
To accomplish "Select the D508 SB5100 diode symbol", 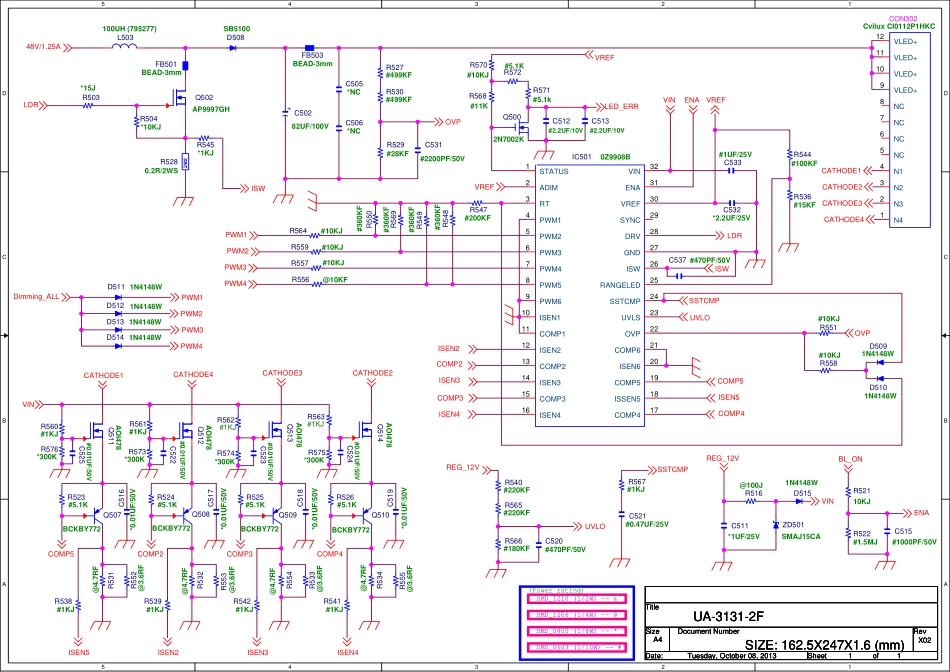I will point(232,46).
